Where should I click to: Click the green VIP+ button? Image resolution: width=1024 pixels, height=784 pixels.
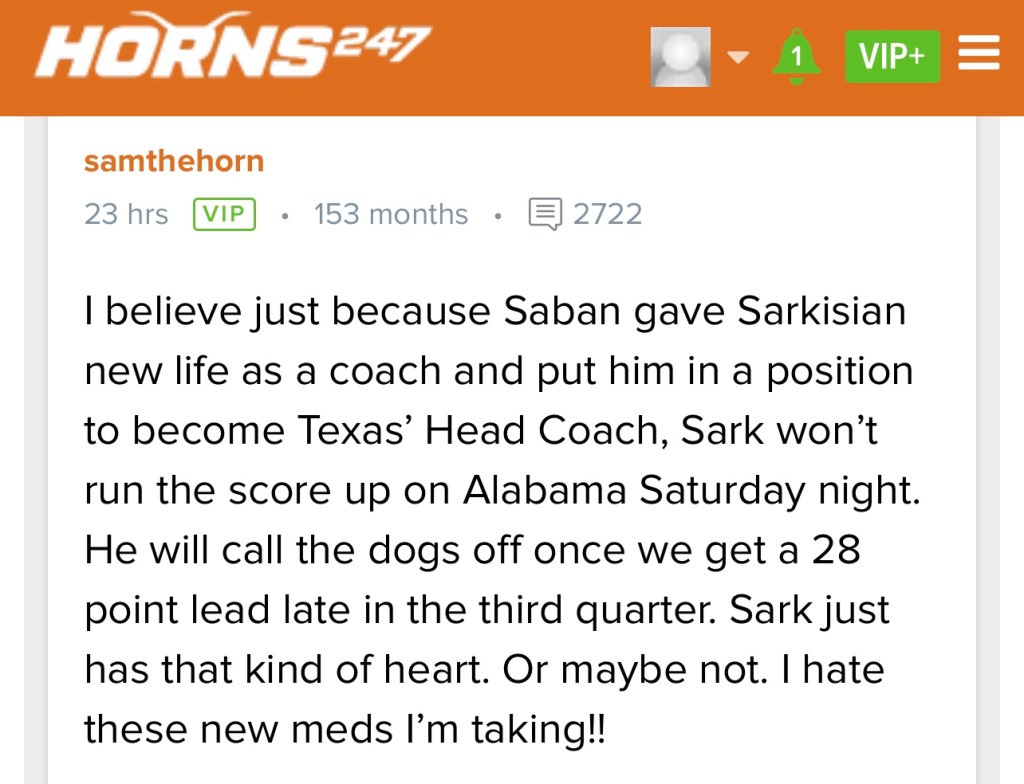coord(892,56)
